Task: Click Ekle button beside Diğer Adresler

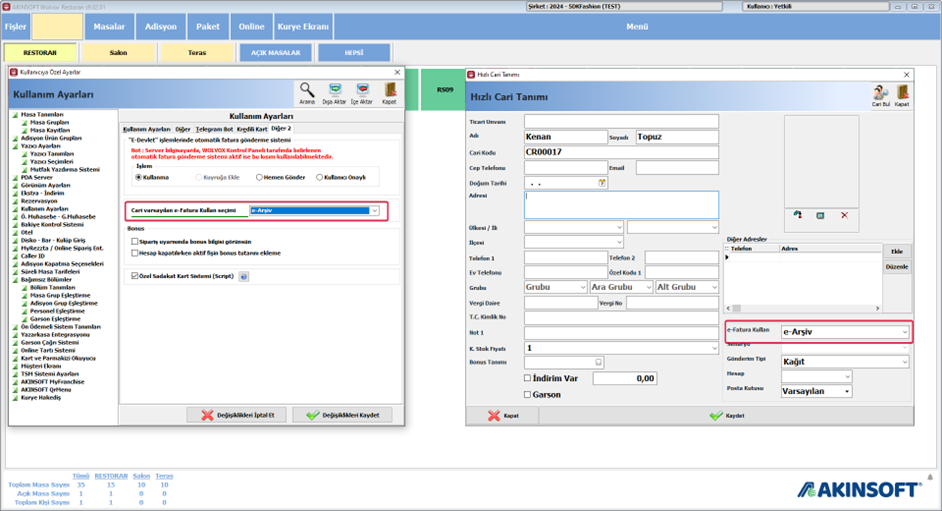Action: point(896,252)
